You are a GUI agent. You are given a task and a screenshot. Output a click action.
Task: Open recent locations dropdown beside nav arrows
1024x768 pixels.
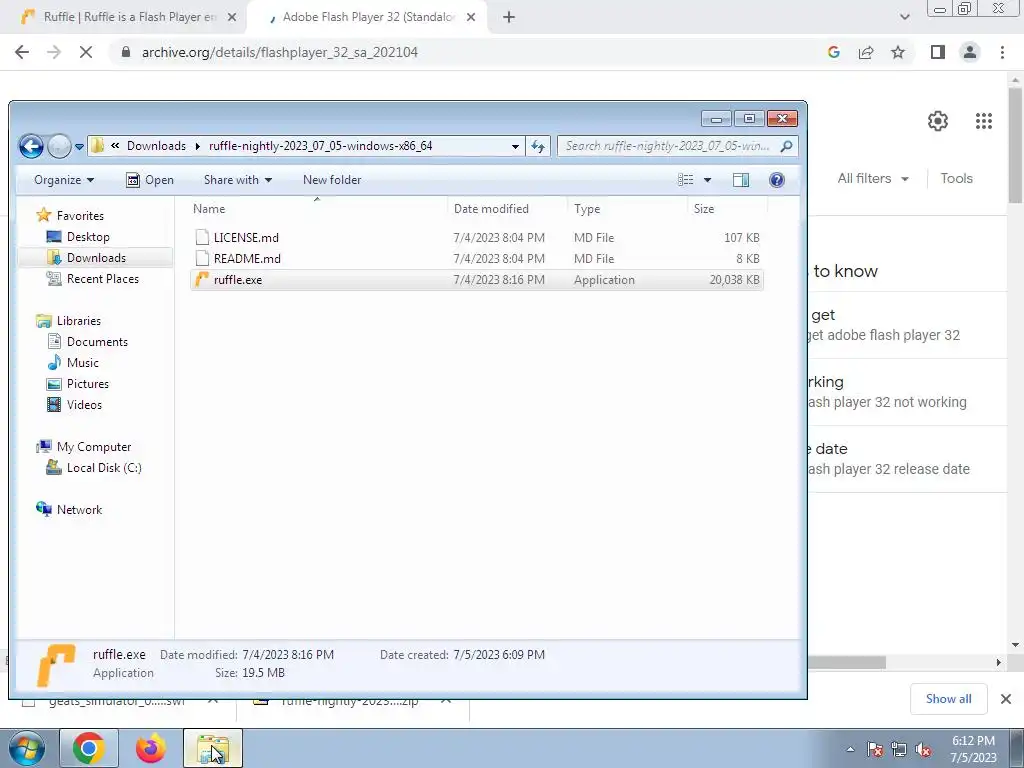pyautogui.click(x=79, y=146)
